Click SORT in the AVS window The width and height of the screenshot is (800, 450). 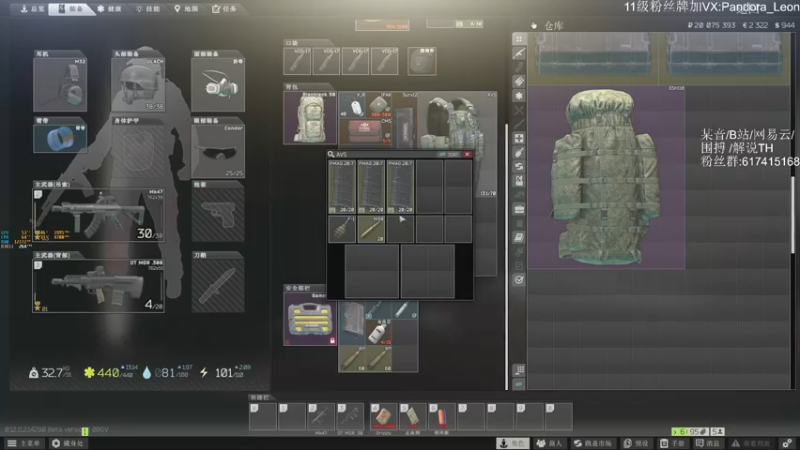click(449, 154)
